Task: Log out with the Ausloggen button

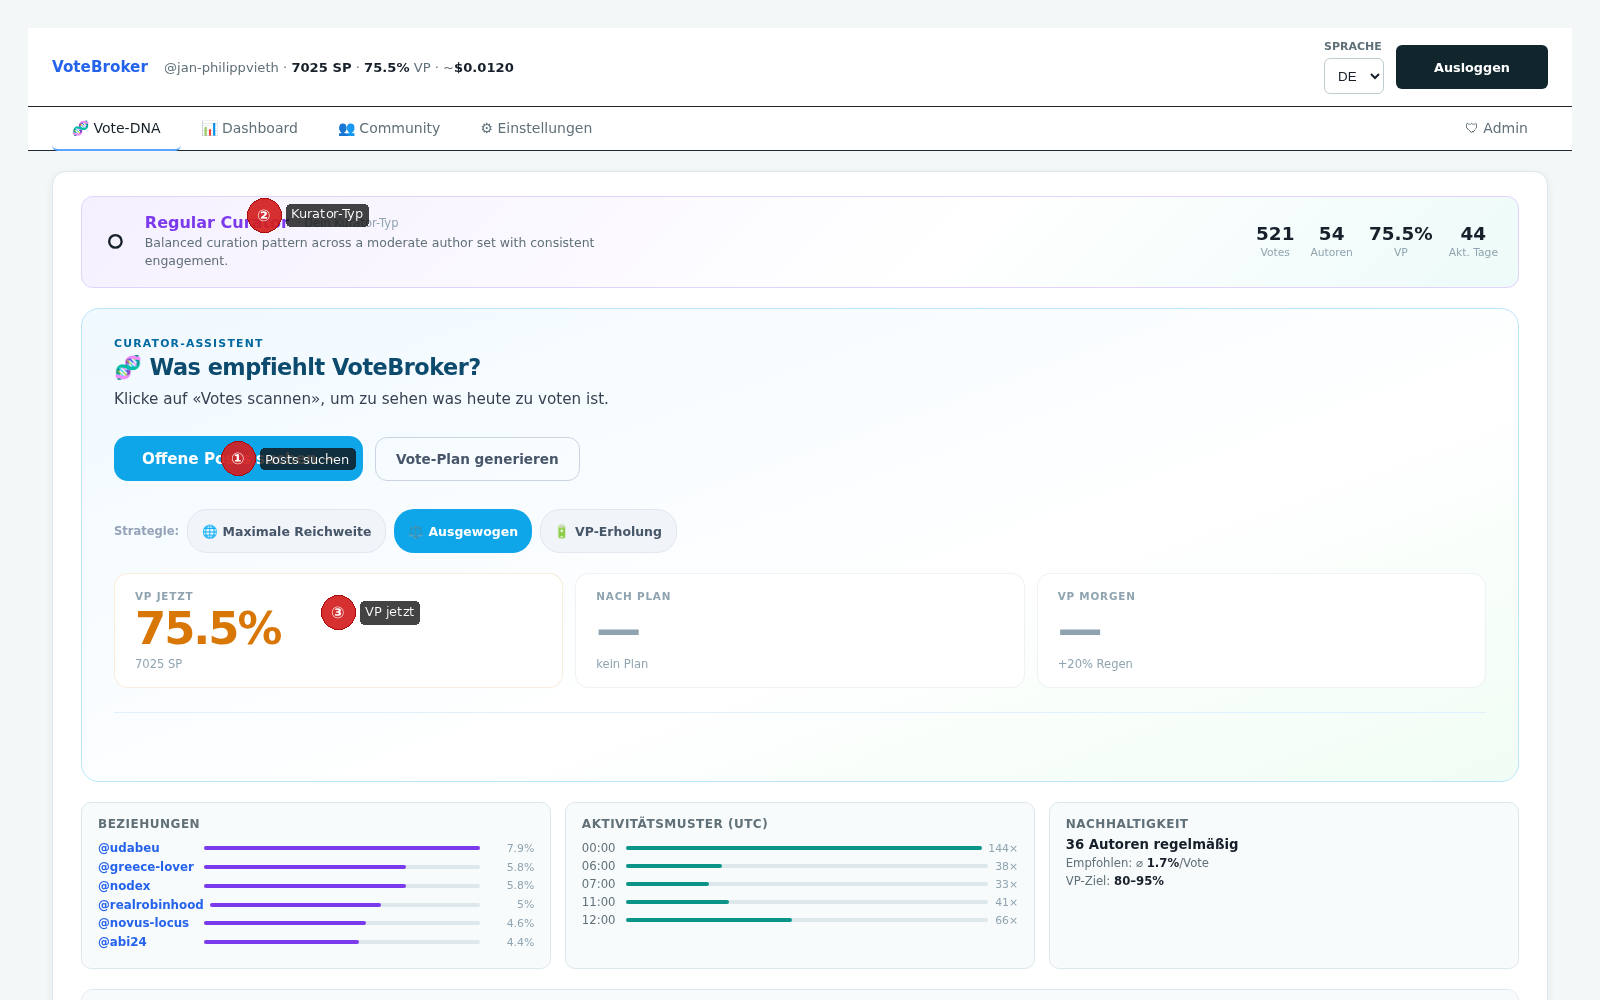Action: click(1472, 67)
